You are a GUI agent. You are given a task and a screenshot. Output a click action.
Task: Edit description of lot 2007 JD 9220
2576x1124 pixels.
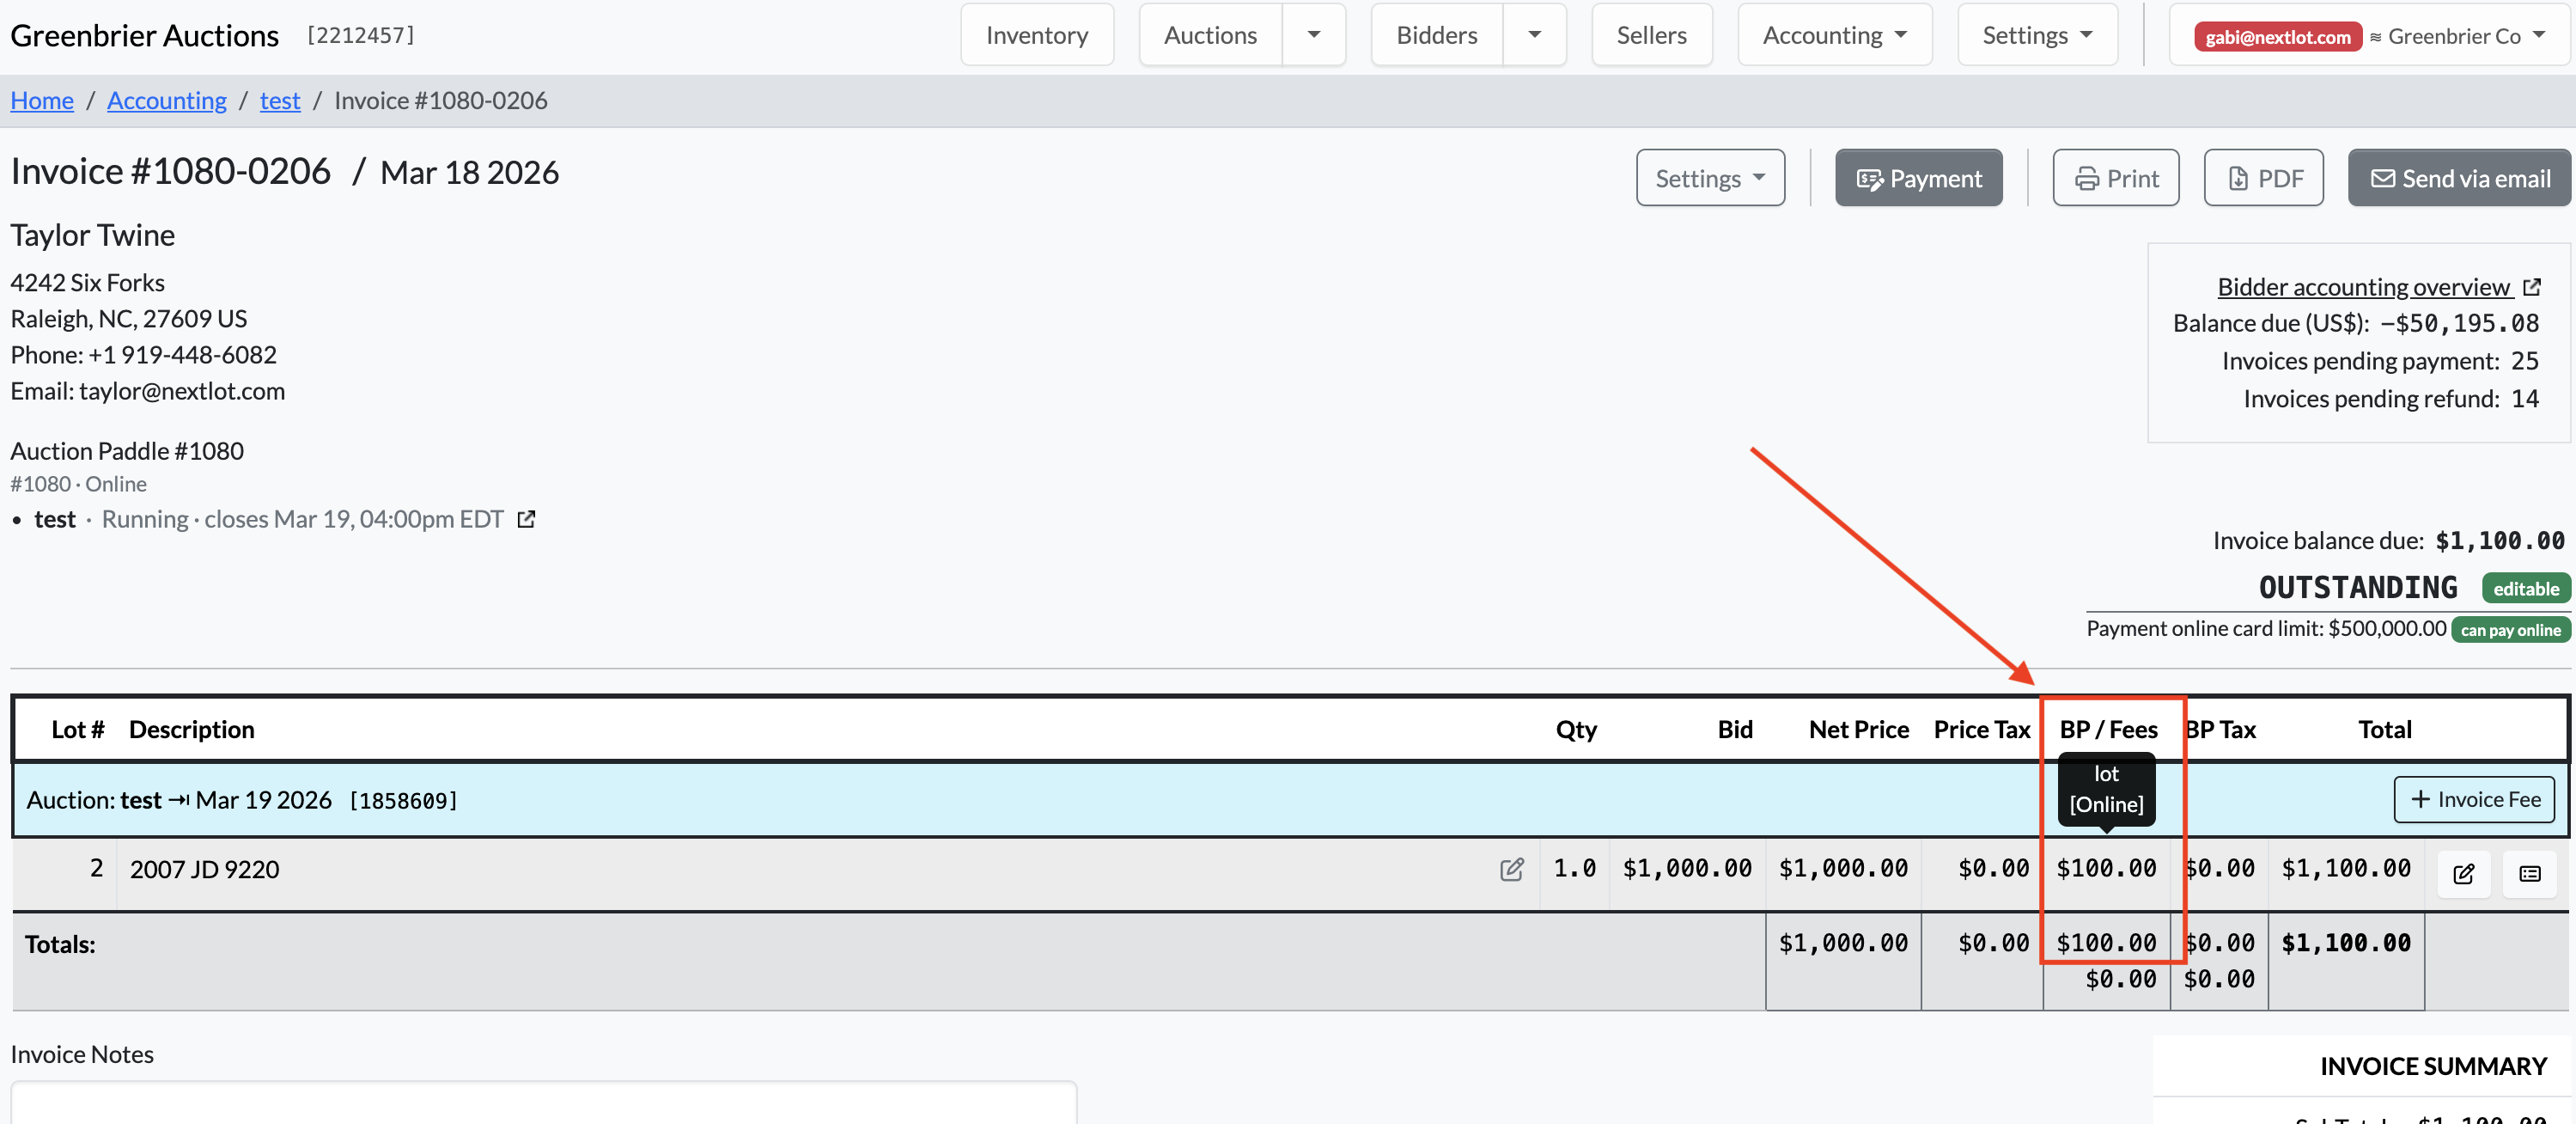(x=1511, y=869)
